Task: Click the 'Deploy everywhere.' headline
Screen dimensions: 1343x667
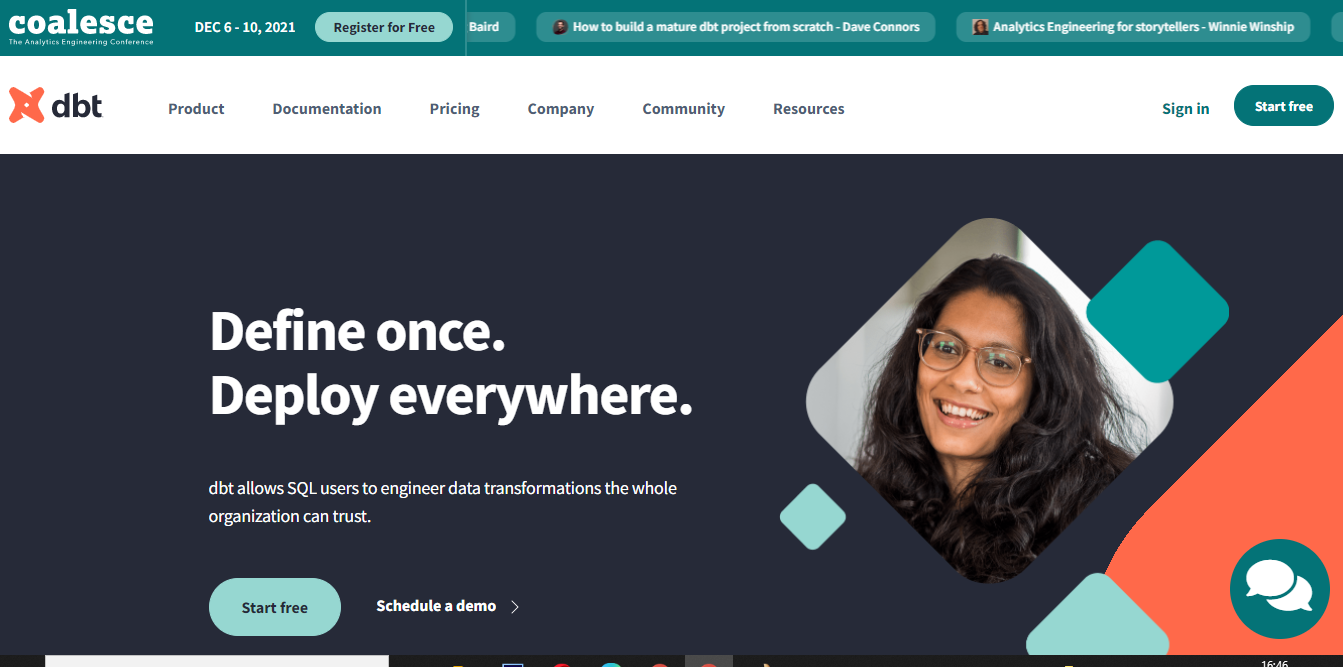Action: point(451,395)
